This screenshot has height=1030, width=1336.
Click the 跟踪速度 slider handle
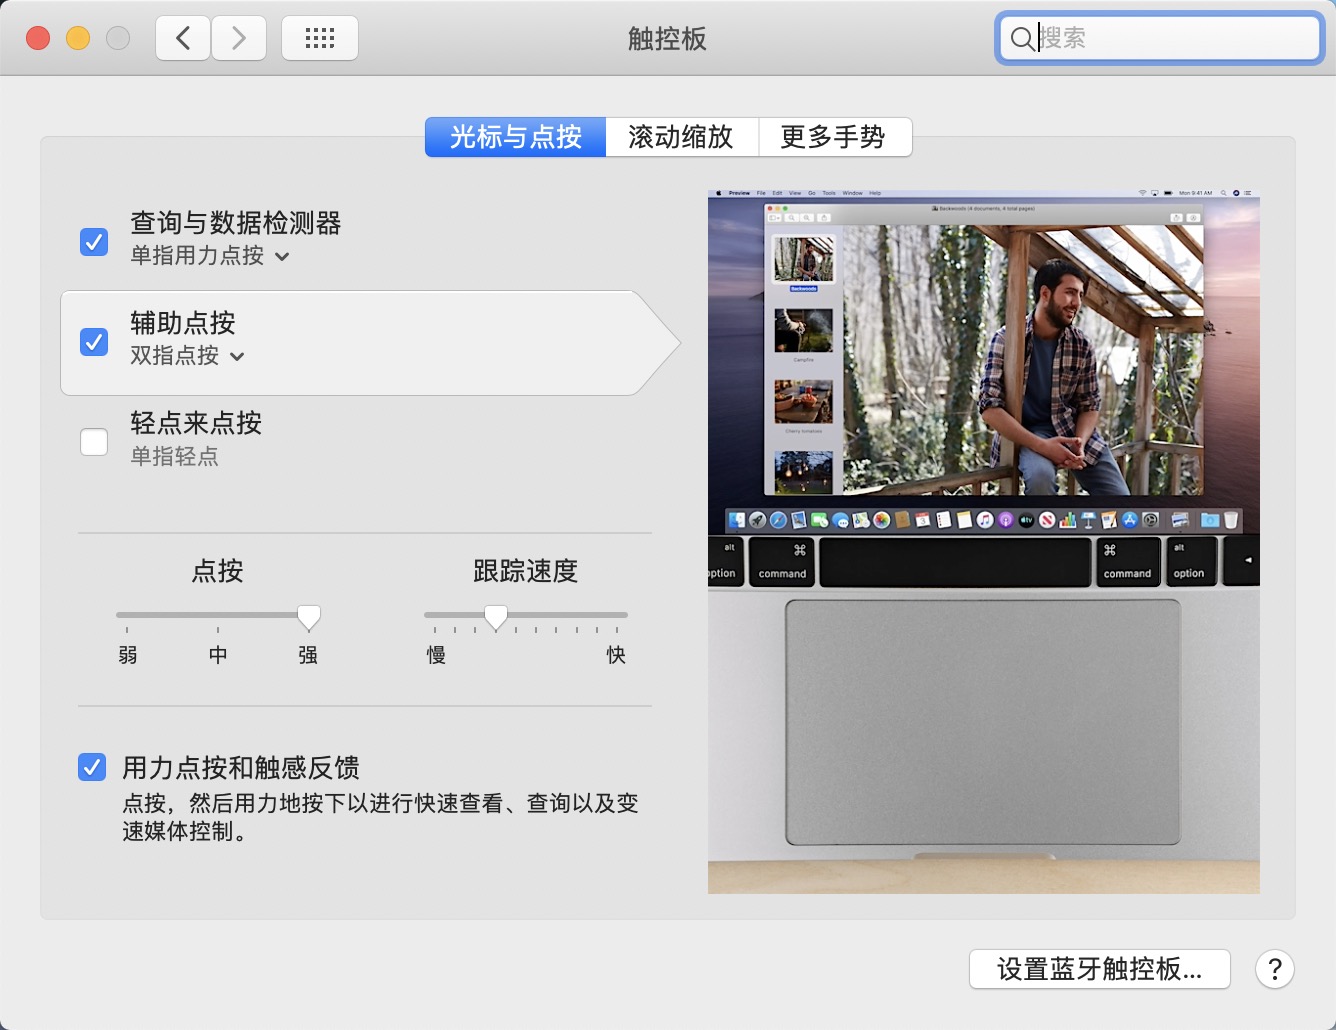[496, 617]
